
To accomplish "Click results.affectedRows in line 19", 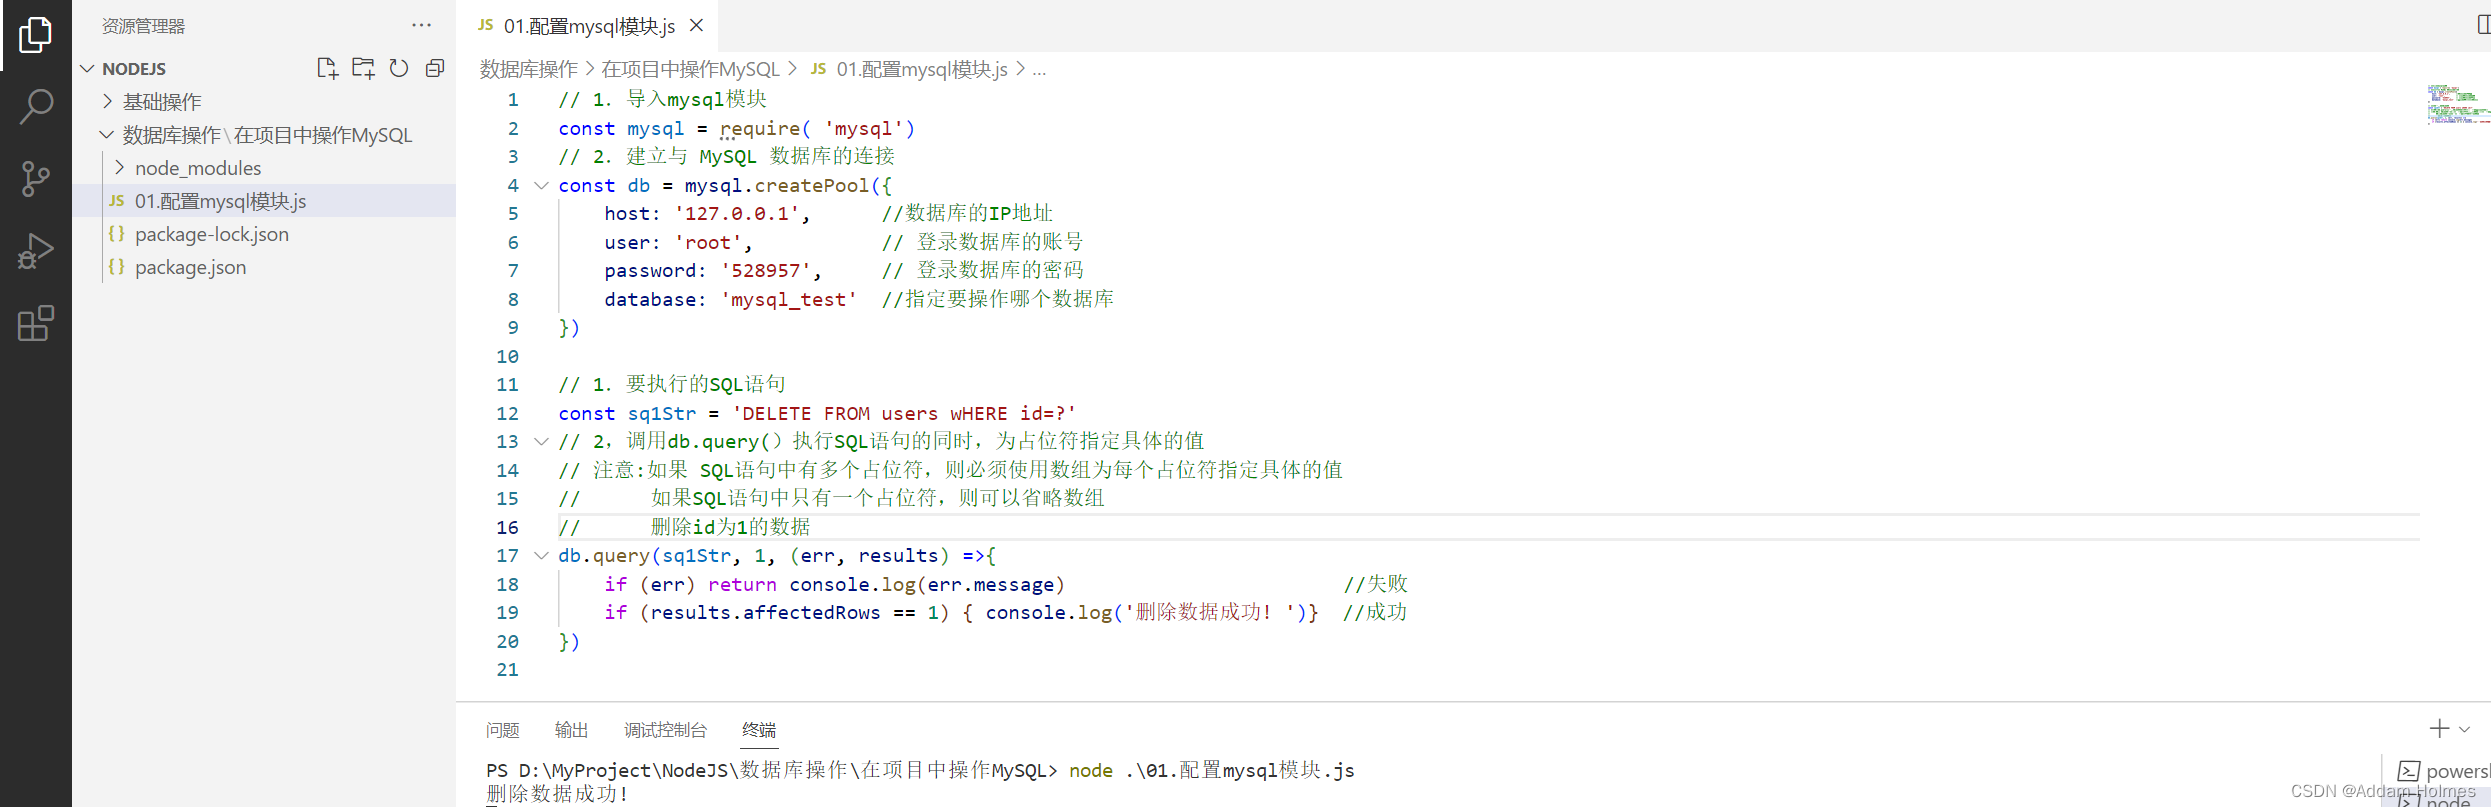I will 765,612.
